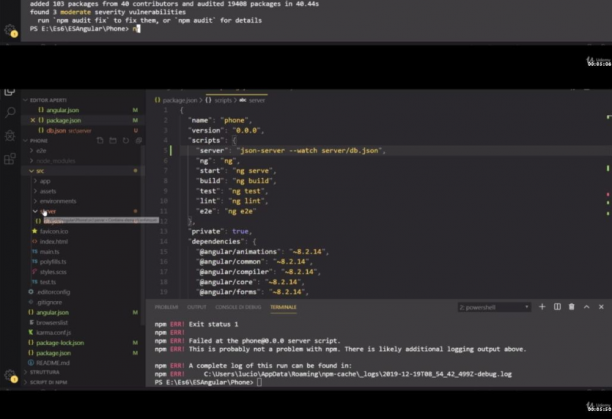The image size is (612, 419).
Task: Collapse the server folder chevron
Action: coord(35,211)
